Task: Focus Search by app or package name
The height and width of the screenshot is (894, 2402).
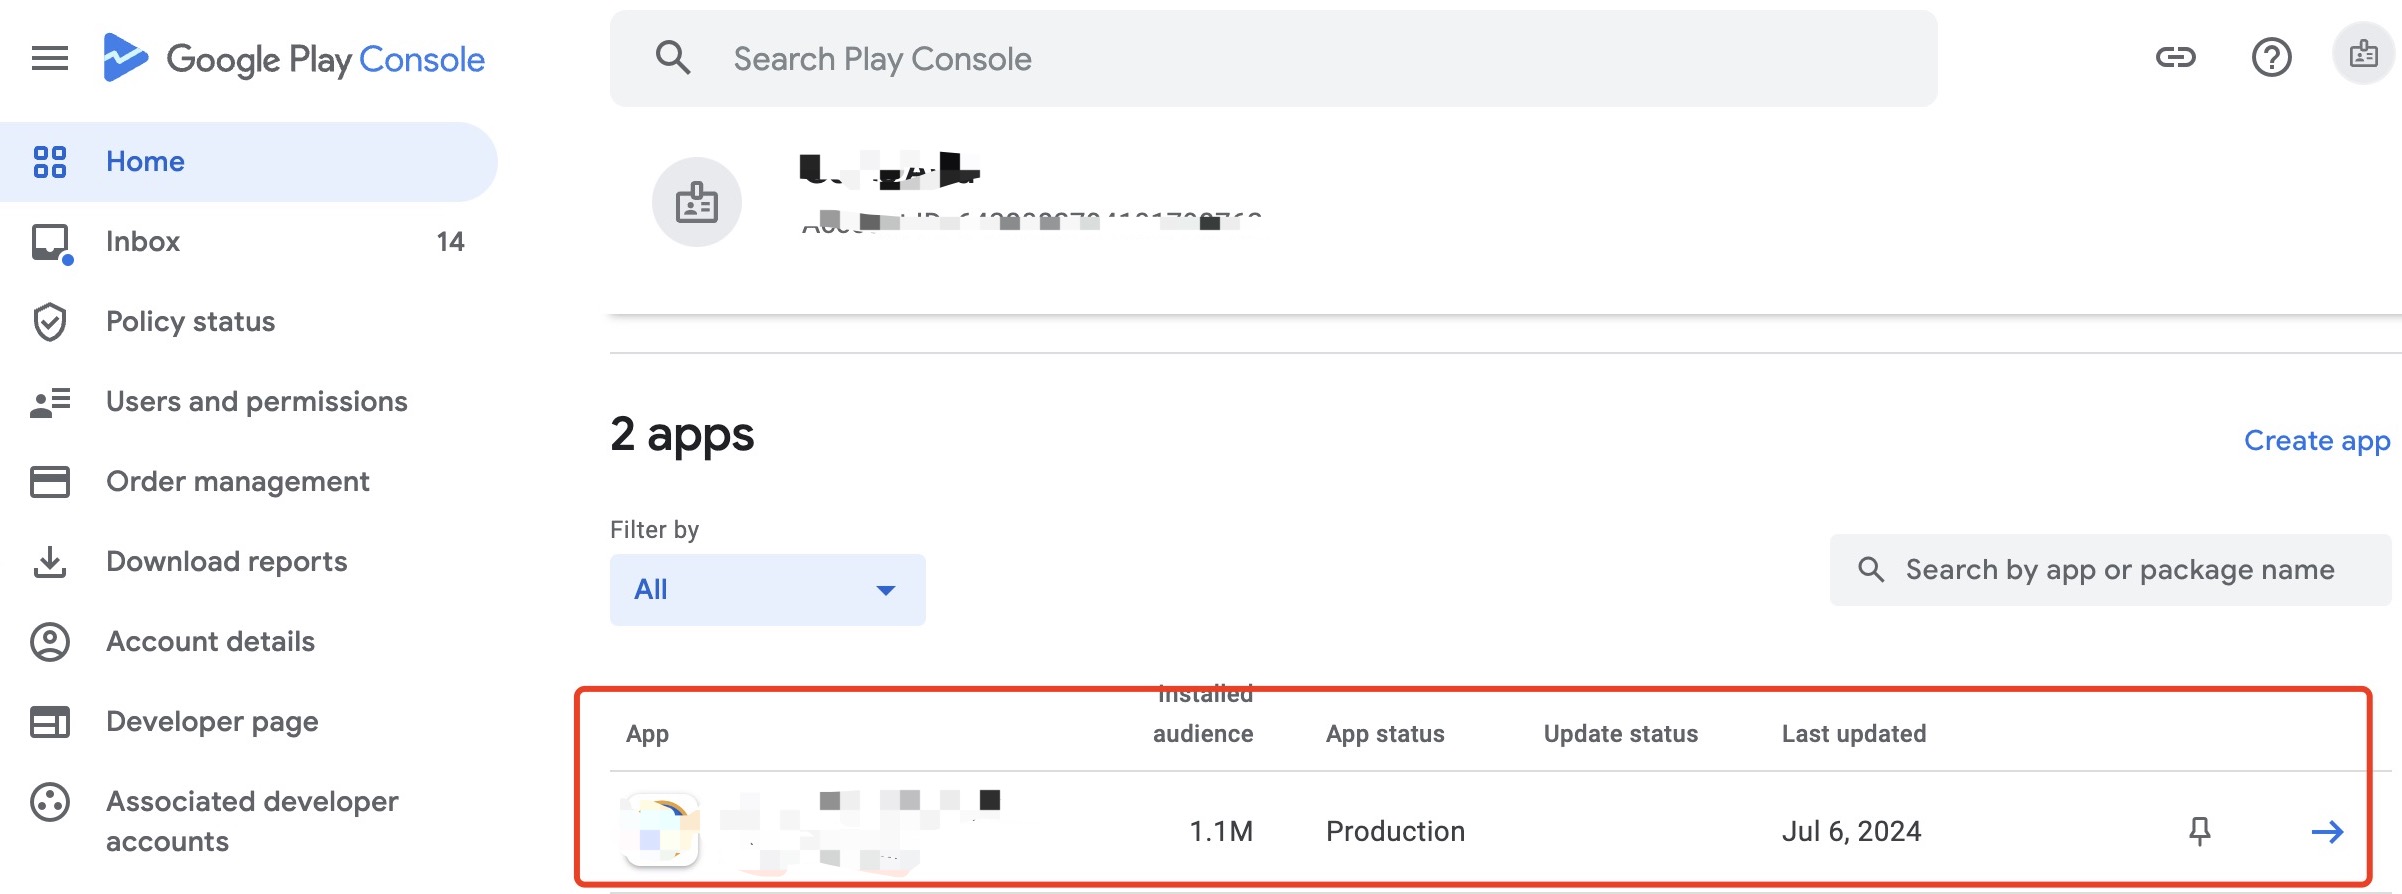Action: tap(2111, 570)
